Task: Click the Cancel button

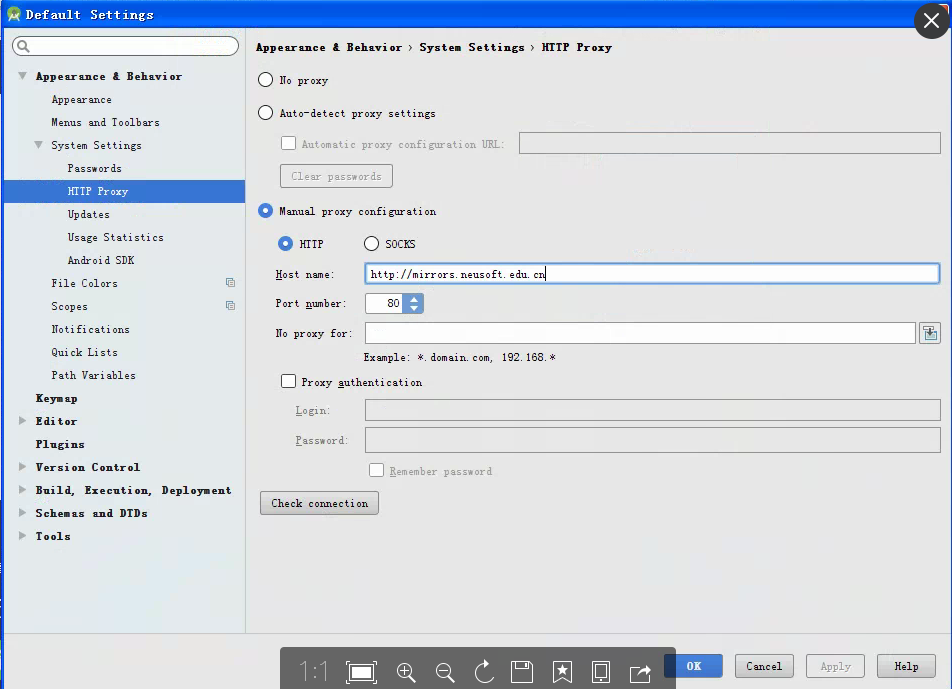Action: click(764, 666)
